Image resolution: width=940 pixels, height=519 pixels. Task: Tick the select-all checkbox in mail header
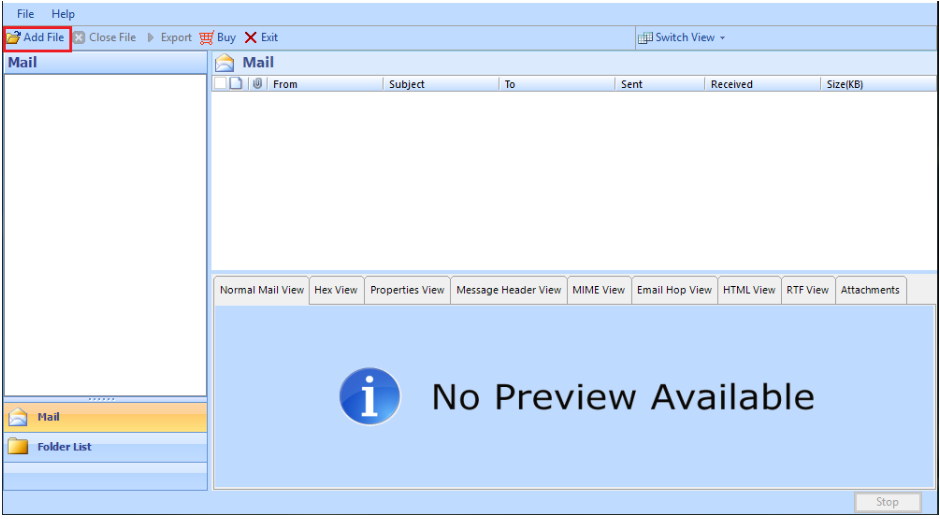pos(220,84)
